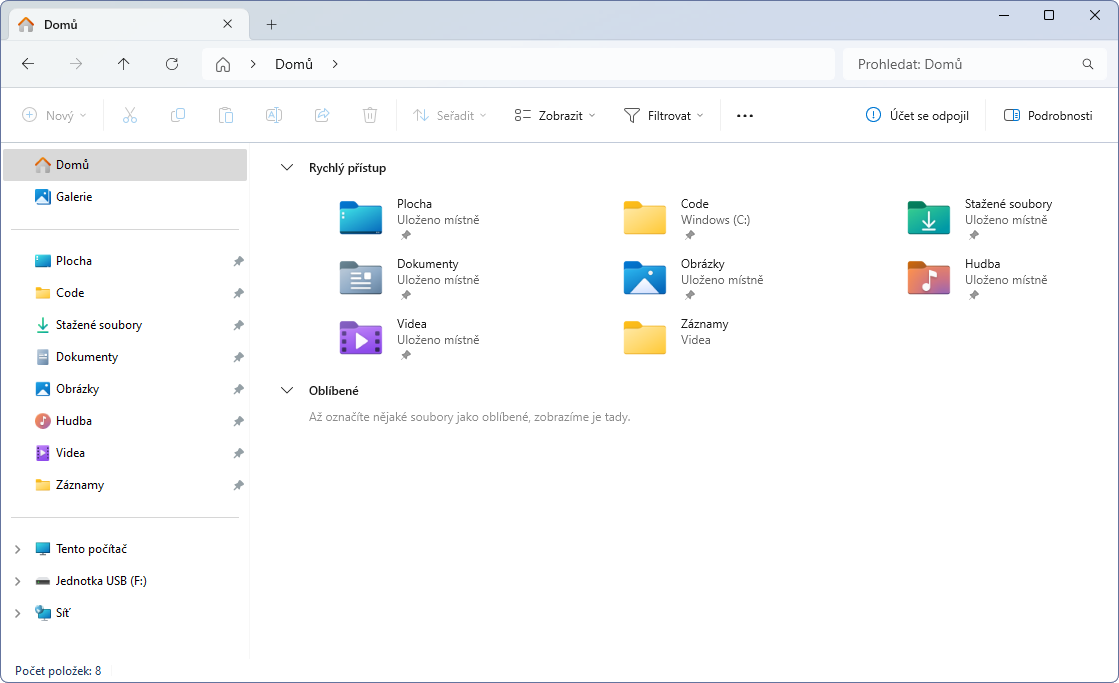
Task: Click the back arrow icon
Action: [x=28, y=64]
